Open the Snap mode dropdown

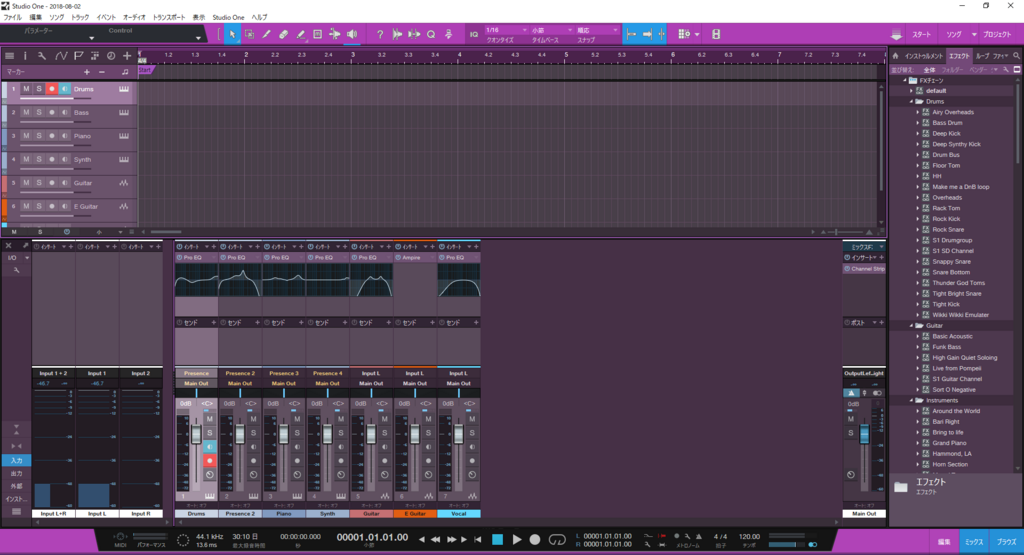tap(597, 30)
